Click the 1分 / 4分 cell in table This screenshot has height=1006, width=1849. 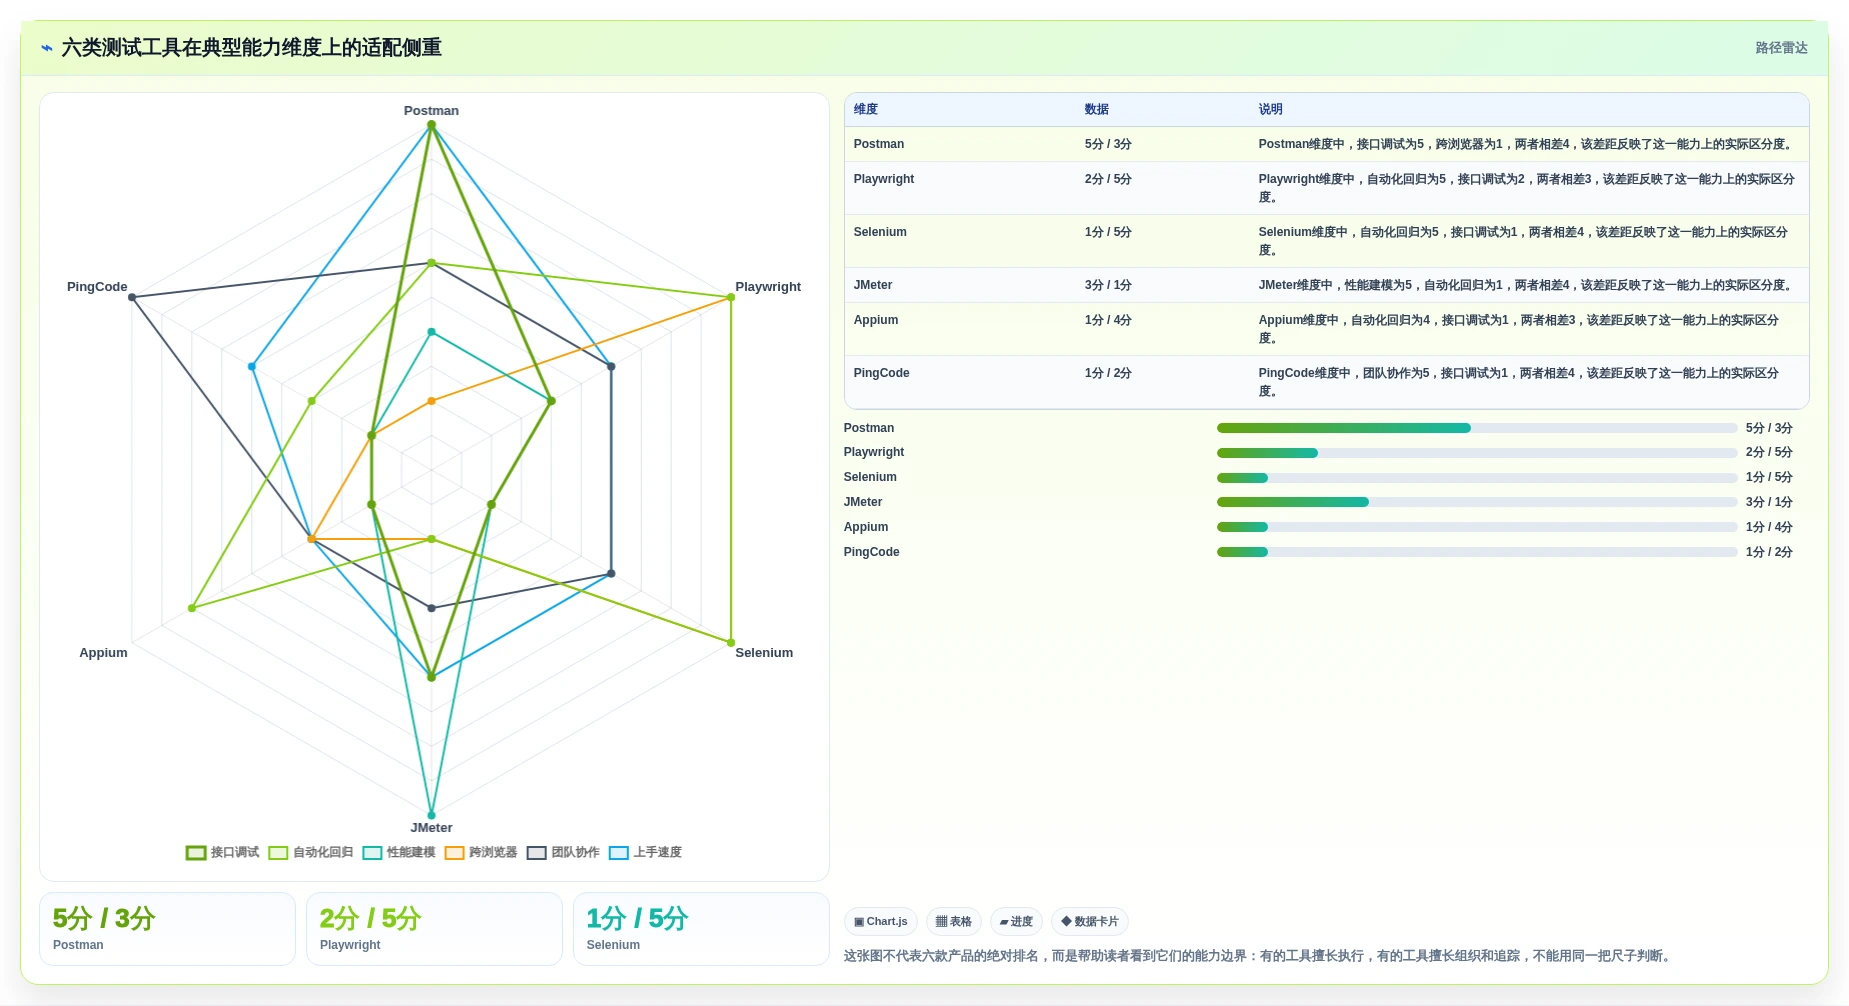pyautogui.click(x=1108, y=320)
